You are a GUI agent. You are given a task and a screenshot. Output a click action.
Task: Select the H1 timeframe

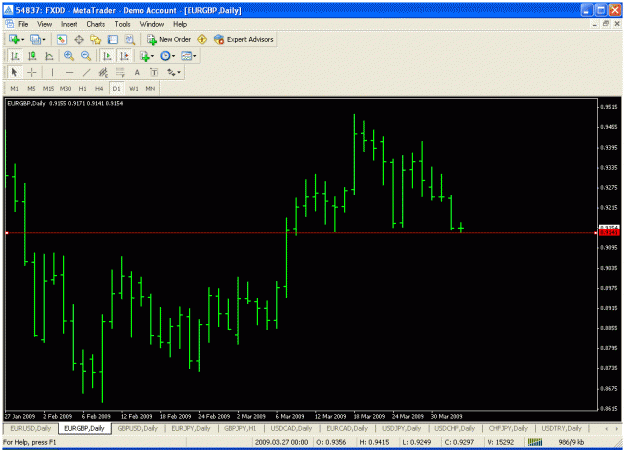tap(83, 88)
